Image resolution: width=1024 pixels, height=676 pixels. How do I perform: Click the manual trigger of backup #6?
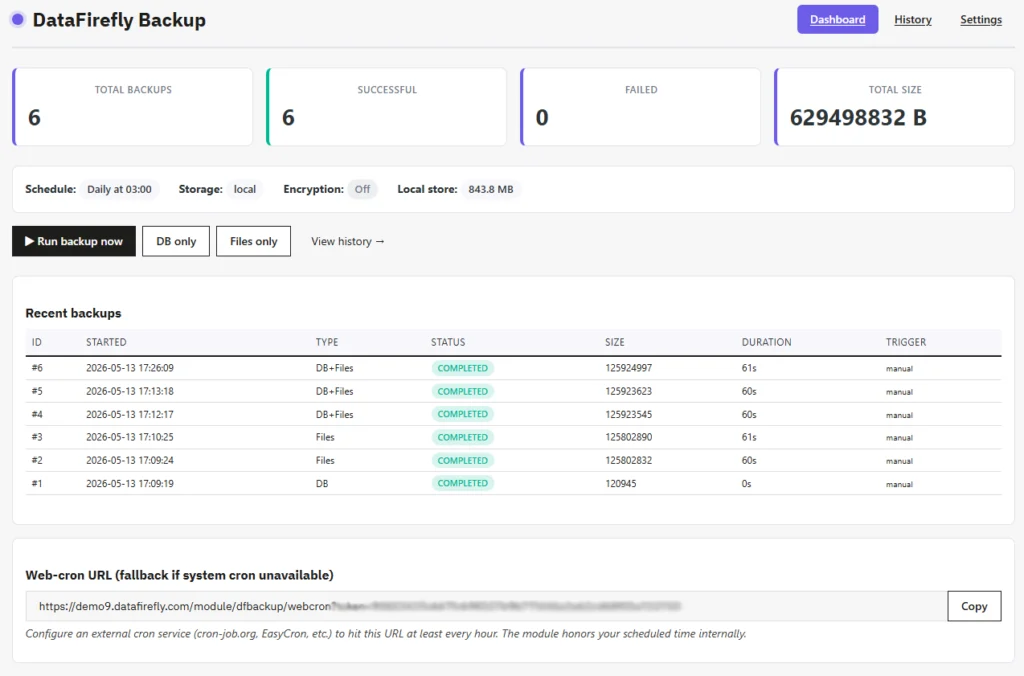(899, 369)
